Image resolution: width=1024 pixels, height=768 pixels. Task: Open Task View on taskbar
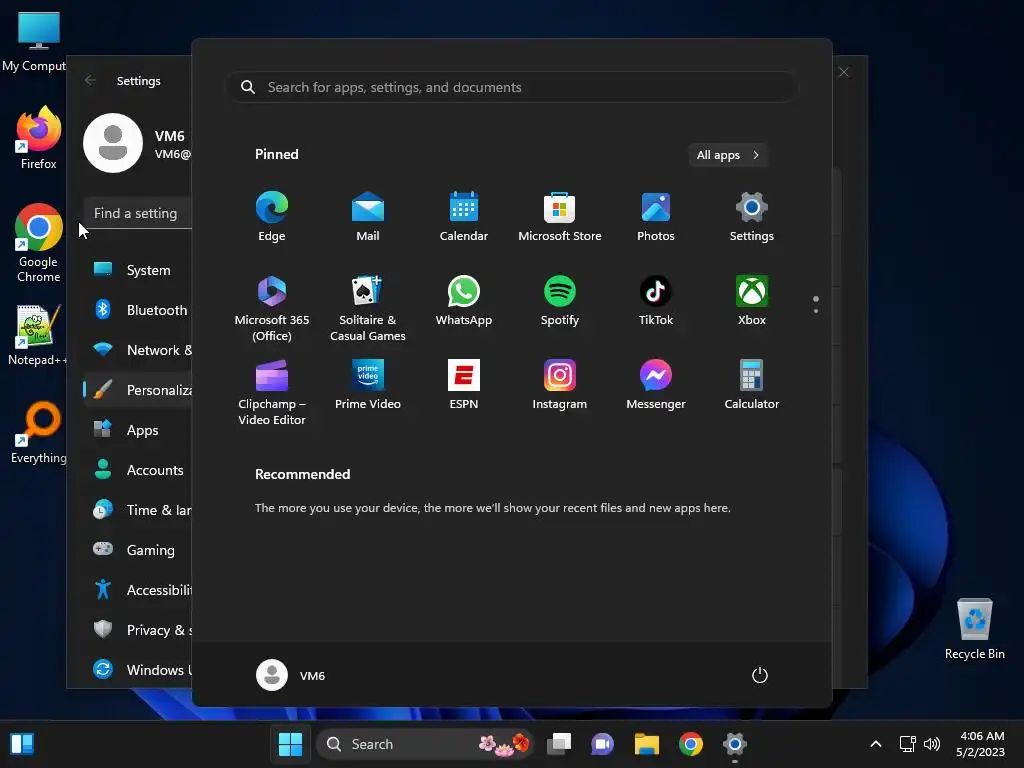point(559,744)
